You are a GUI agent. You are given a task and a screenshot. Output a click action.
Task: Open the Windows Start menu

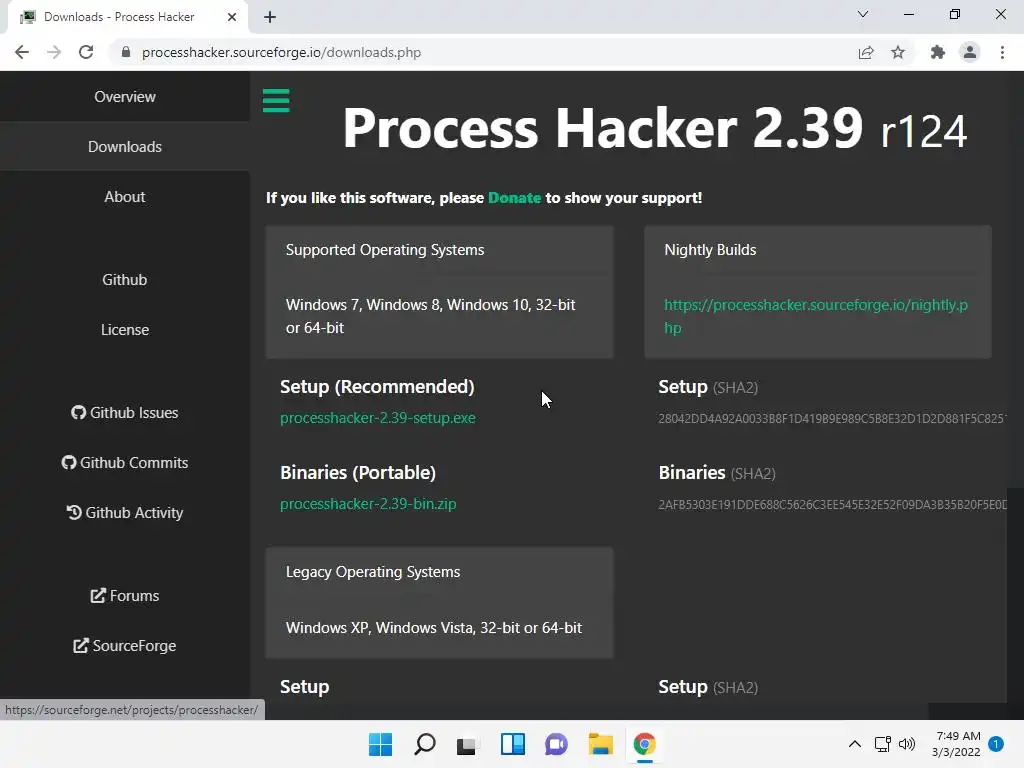[381, 744]
